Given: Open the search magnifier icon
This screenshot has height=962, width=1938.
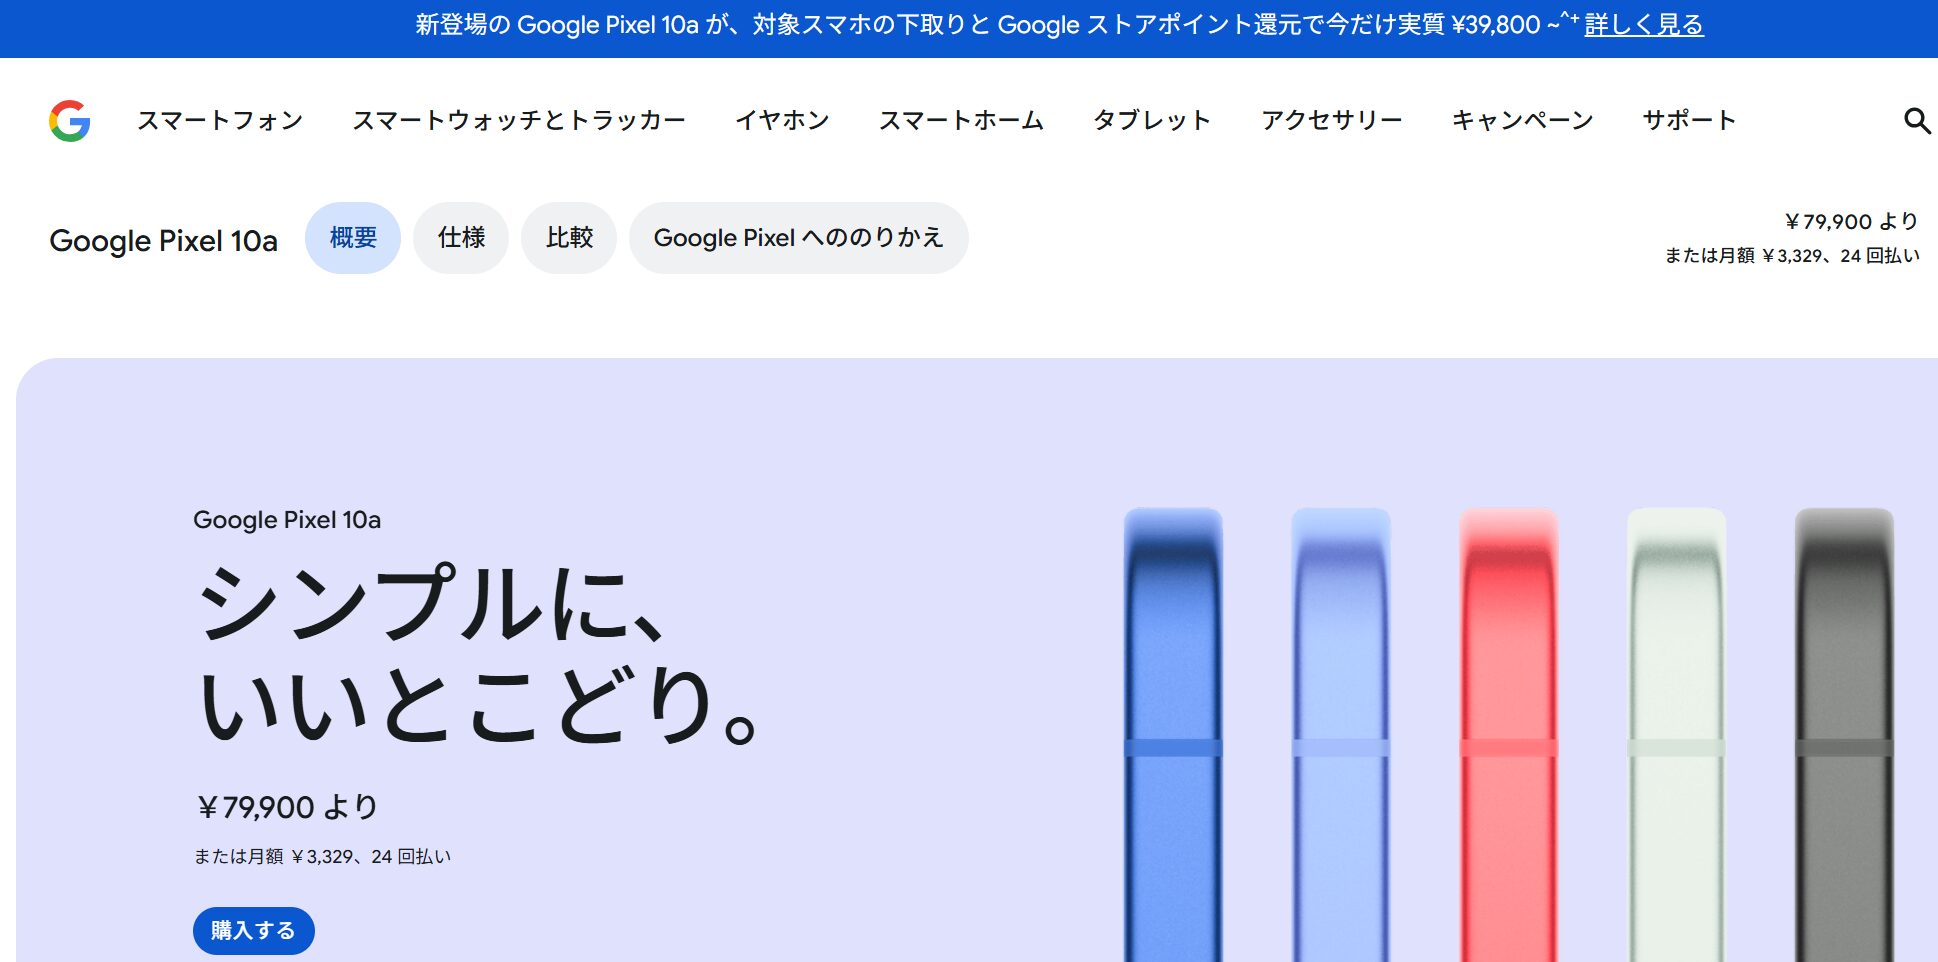Looking at the screenshot, I should point(1915,121).
